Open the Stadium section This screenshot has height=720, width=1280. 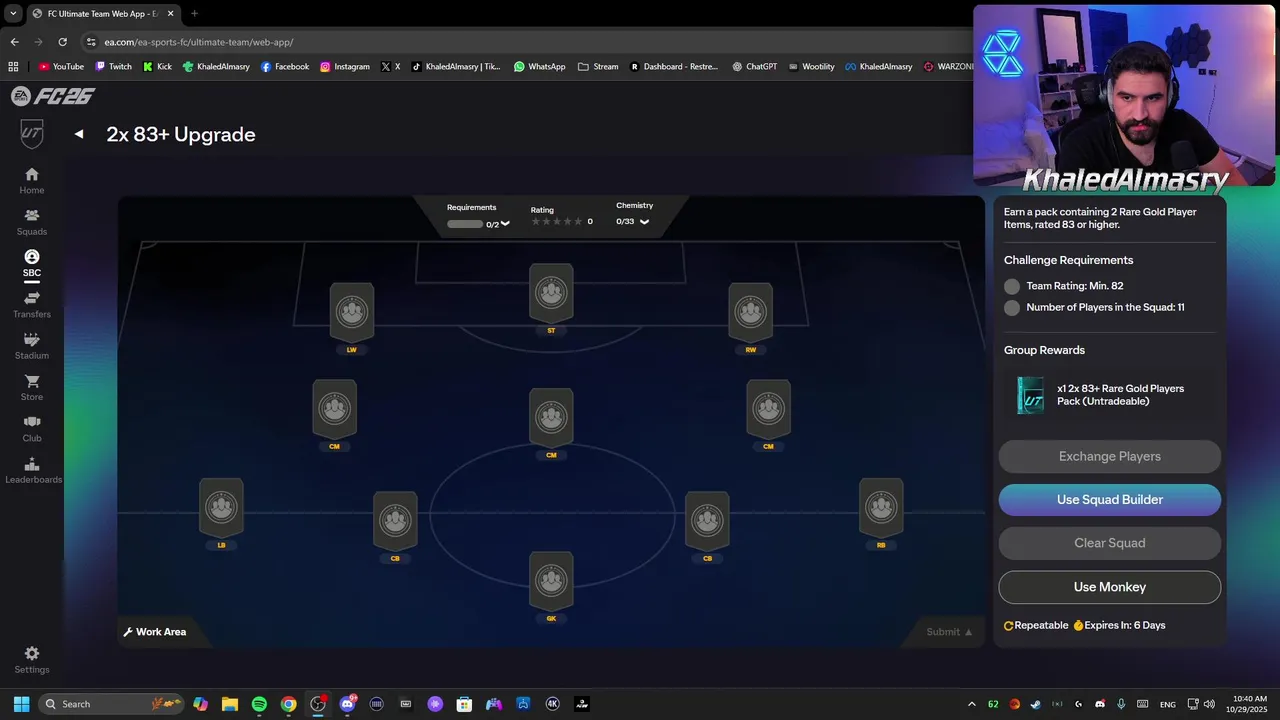coord(32,346)
